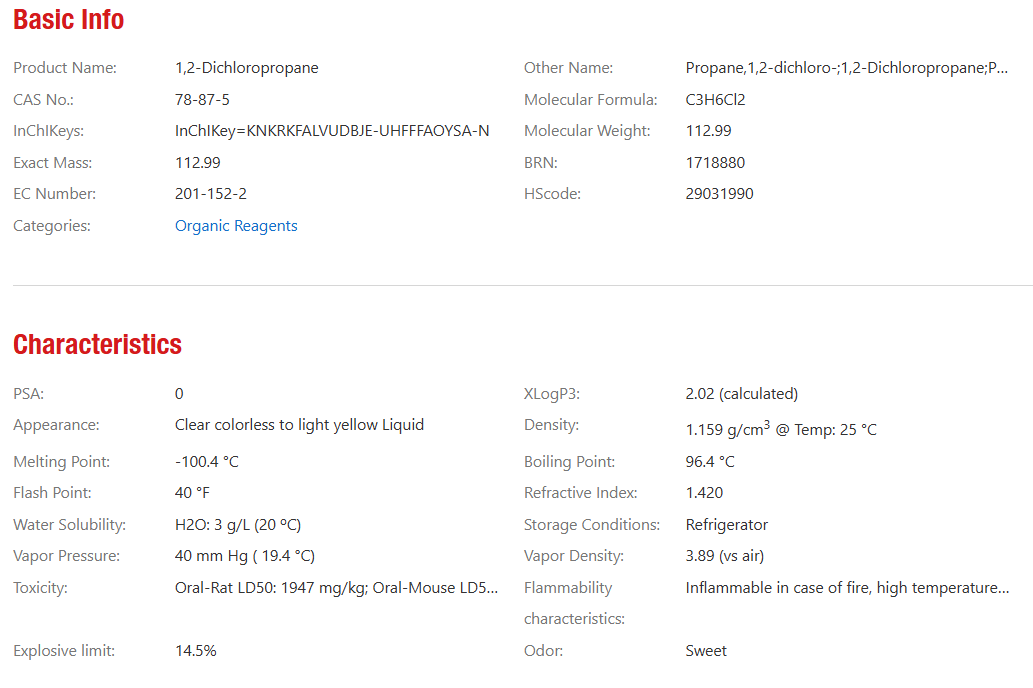This screenshot has width=1033, height=688.
Task: Expand the truncated Other Name value
Action: (x=847, y=68)
